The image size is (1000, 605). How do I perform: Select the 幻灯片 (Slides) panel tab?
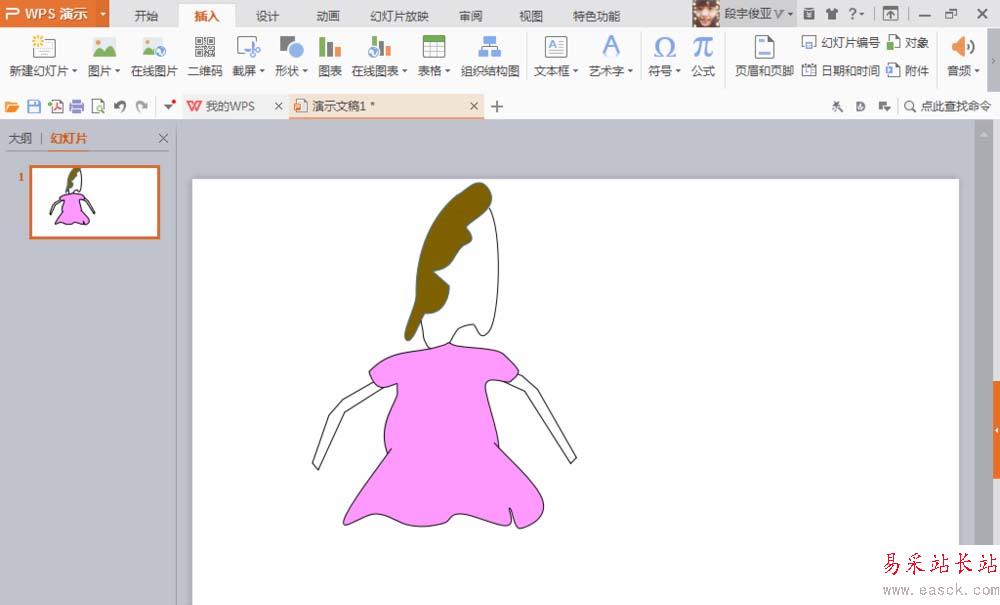tap(69, 138)
